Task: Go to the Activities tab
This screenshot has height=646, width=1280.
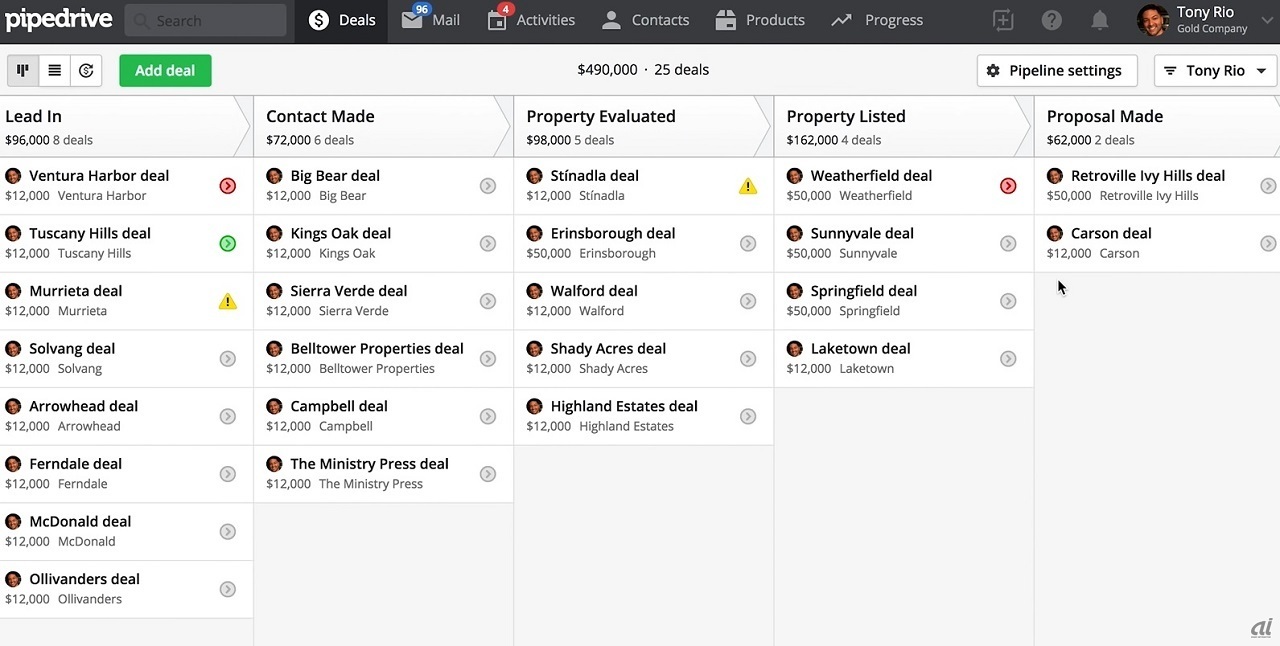Action: [531, 20]
